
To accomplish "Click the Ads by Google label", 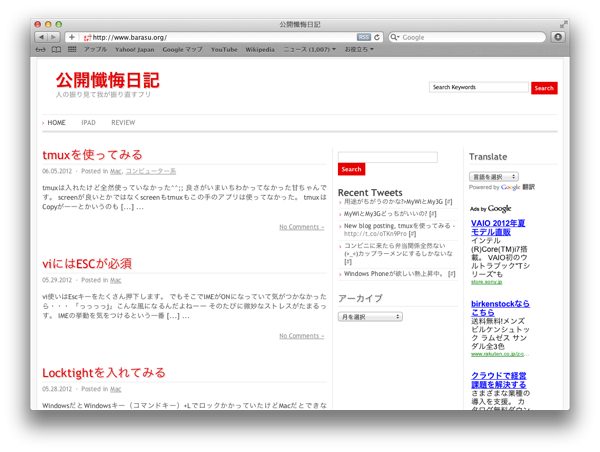I will 491,209.
